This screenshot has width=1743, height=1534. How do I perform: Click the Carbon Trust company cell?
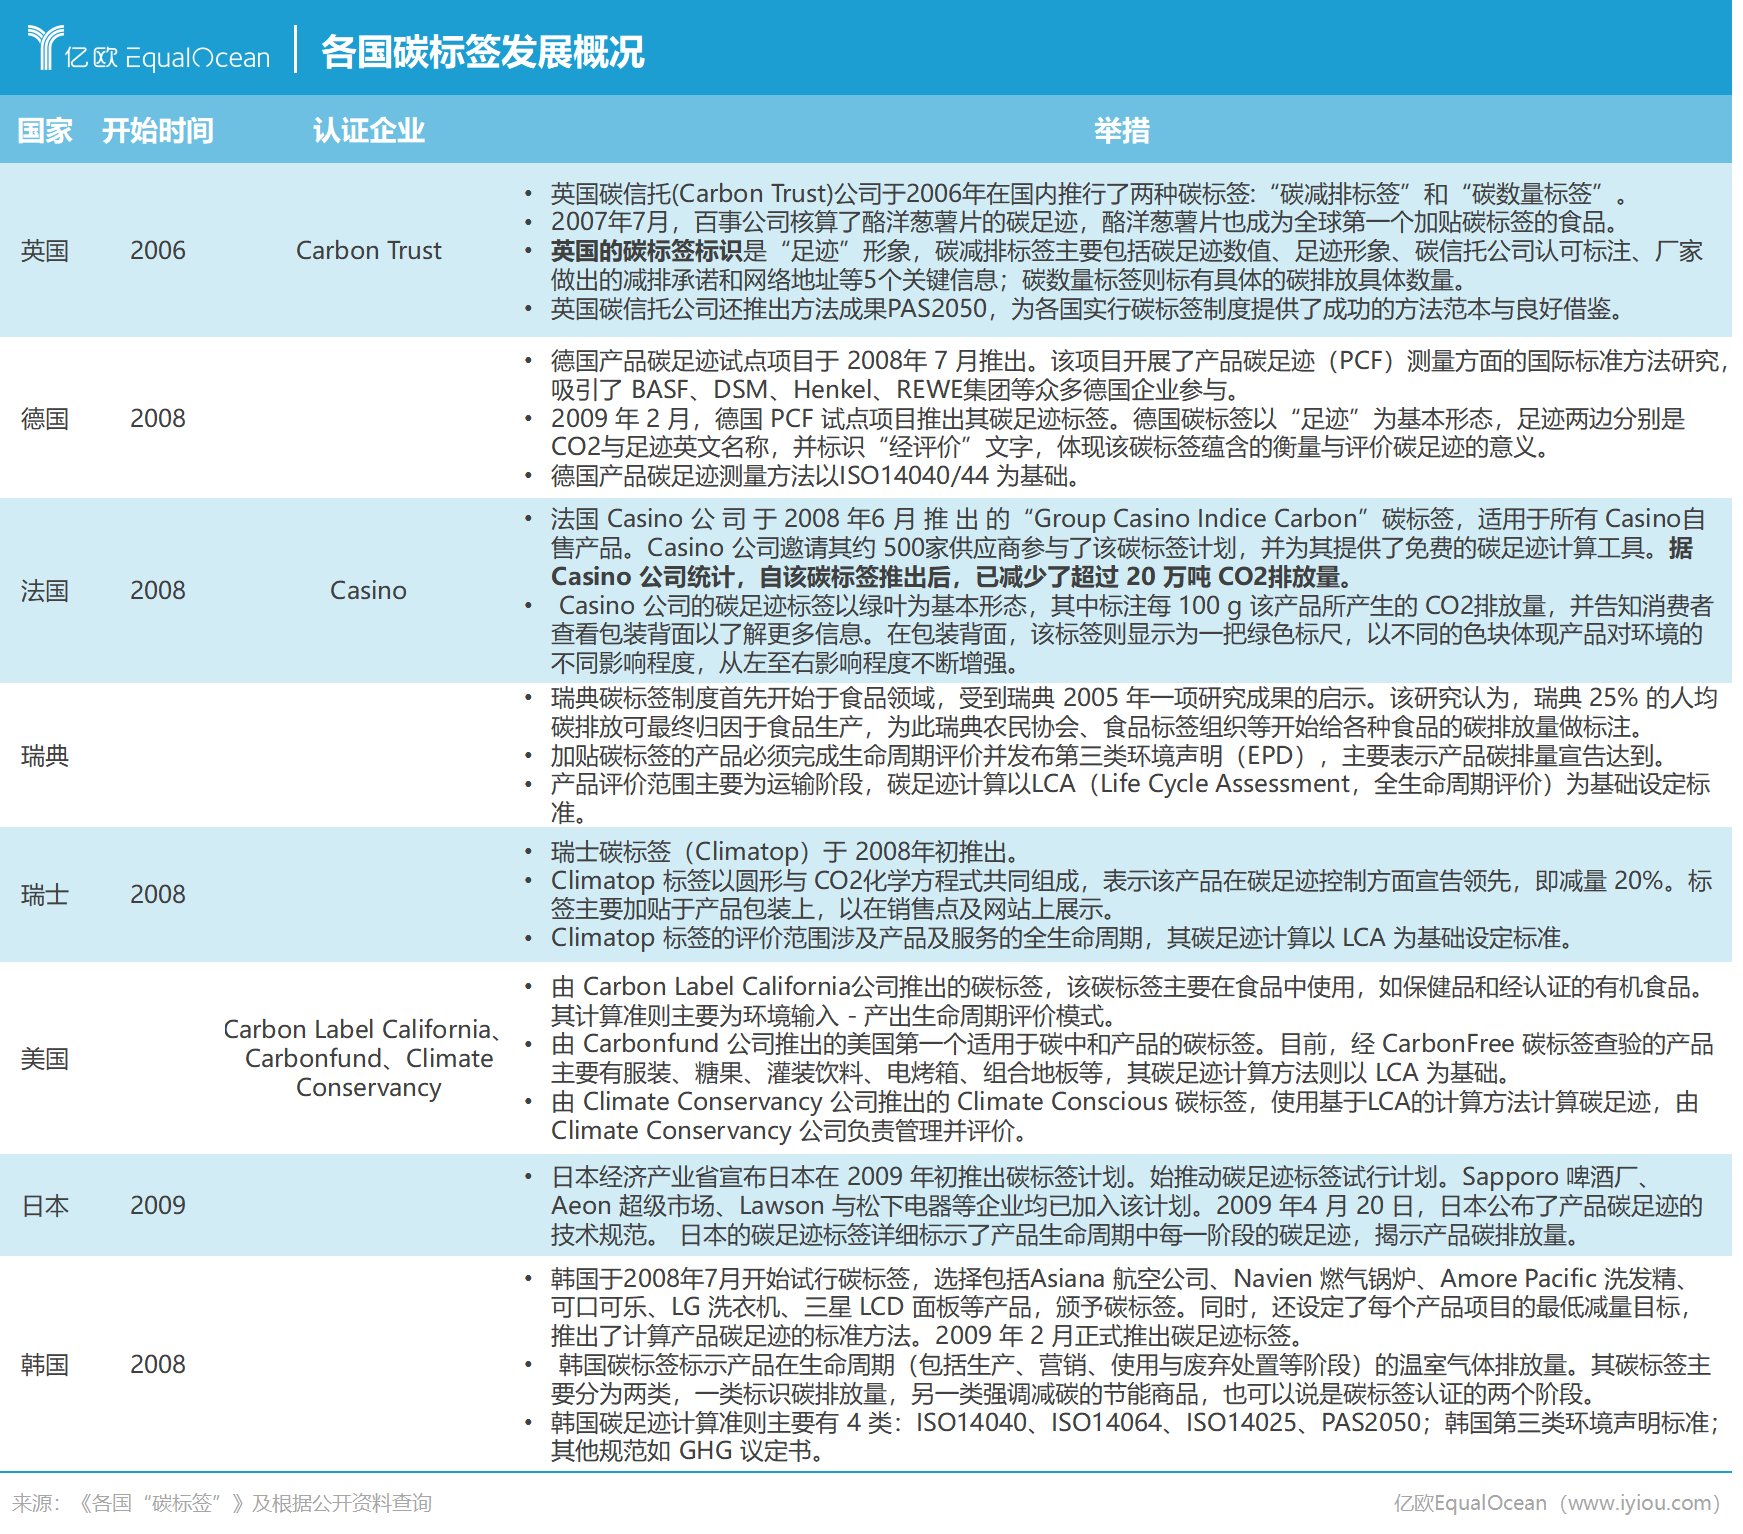369,250
